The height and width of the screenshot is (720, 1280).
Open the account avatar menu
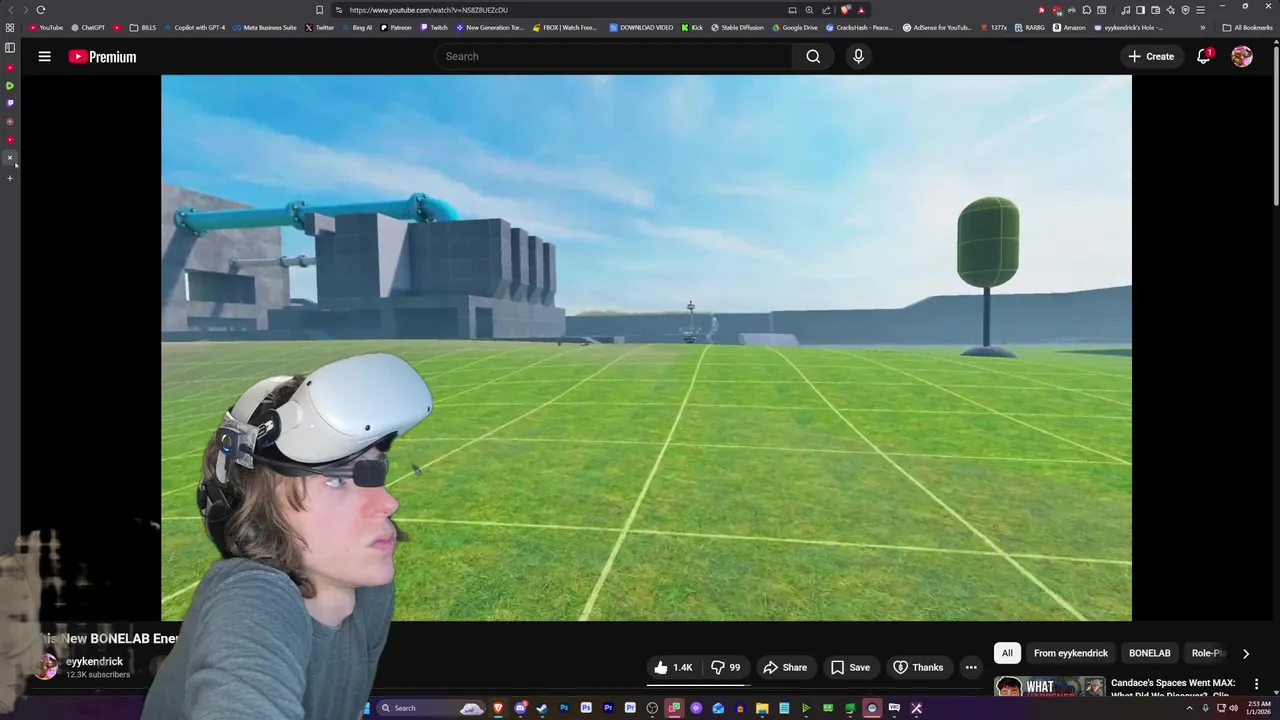1242,57
